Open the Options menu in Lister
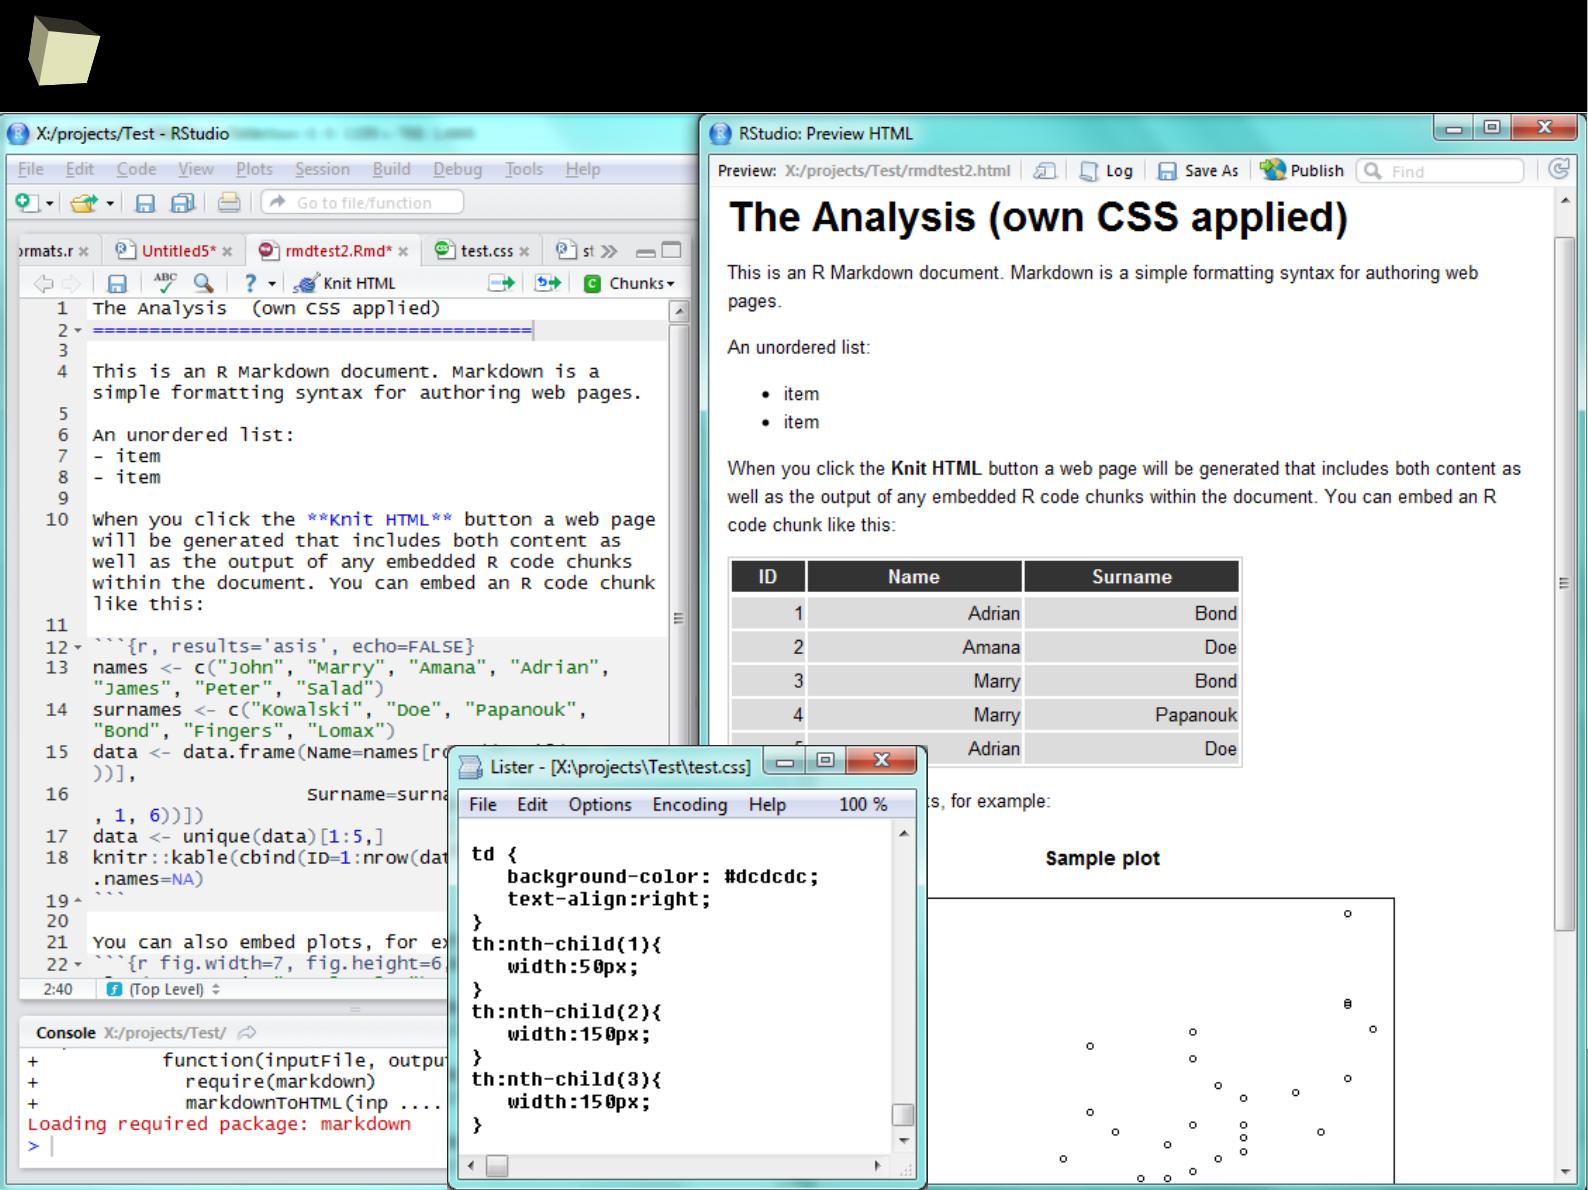Screen dimensions: 1588x1190 coord(600,804)
